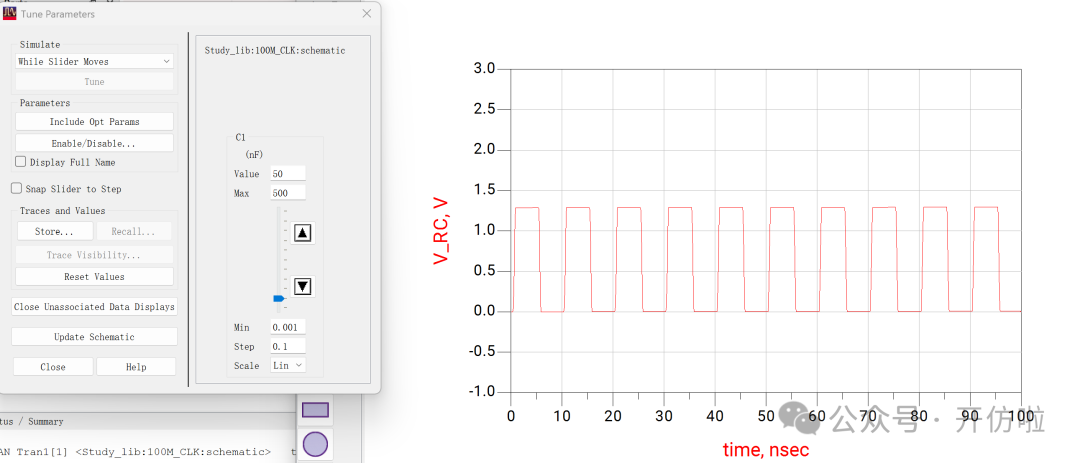The image size is (1080, 463).
Task: Click the C1 slider handle
Action: coord(279,298)
